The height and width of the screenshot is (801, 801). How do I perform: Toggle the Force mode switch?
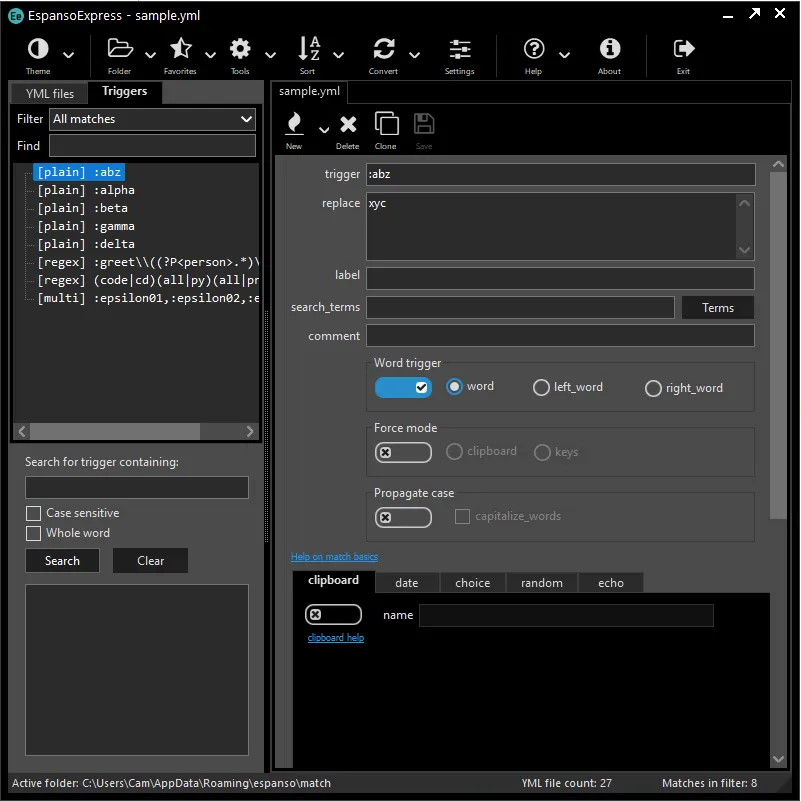coord(403,452)
